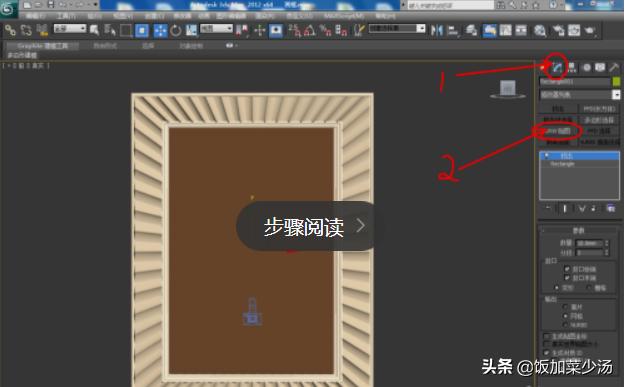The height and width of the screenshot is (387, 625).
Task: Click the green object color swatch
Action: point(616,82)
